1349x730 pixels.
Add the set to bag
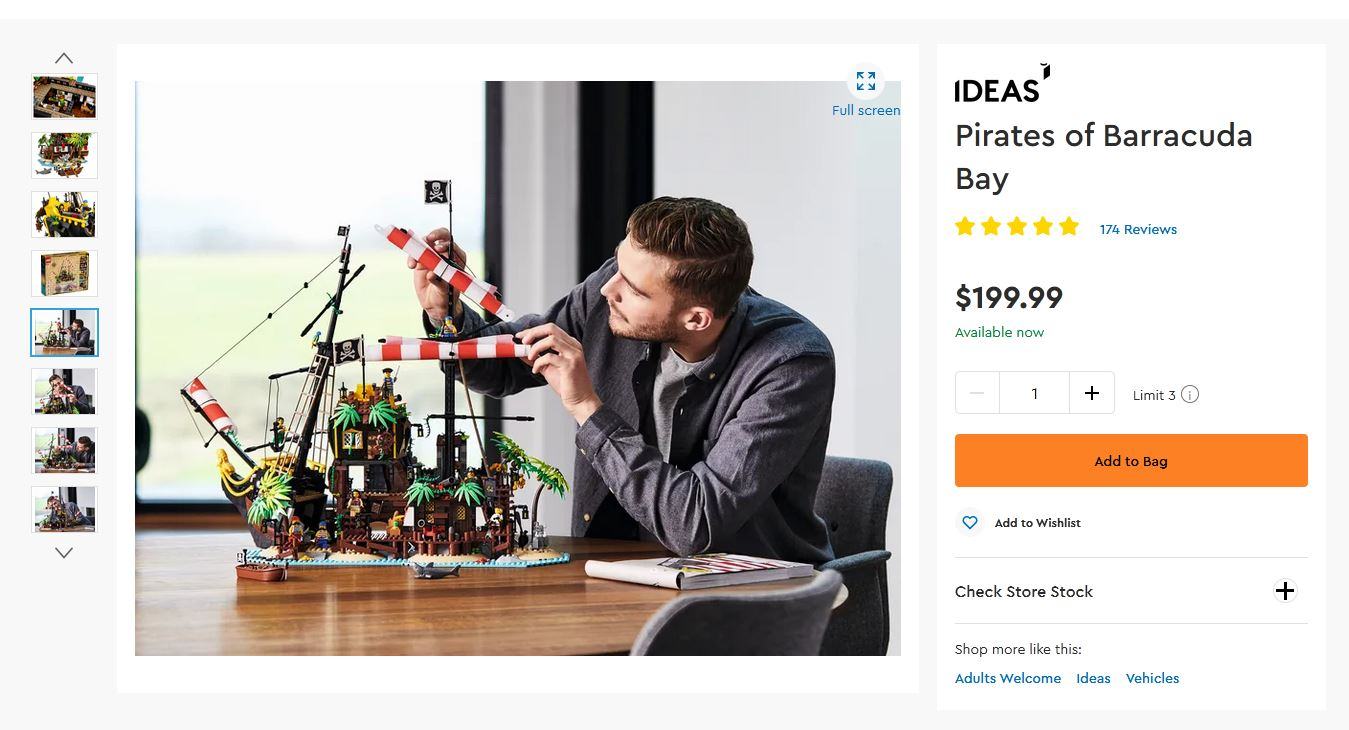(1131, 461)
